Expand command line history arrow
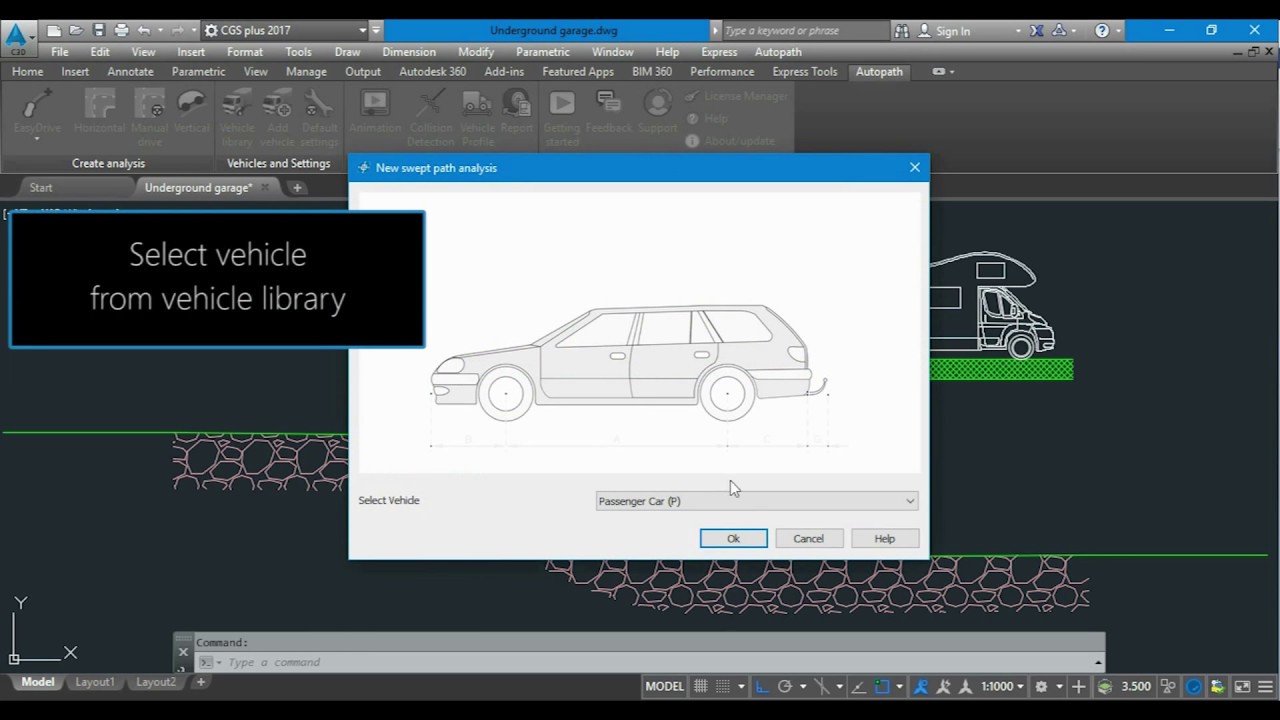The height and width of the screenshot is (720, 1280). [x=1098, y=662]
